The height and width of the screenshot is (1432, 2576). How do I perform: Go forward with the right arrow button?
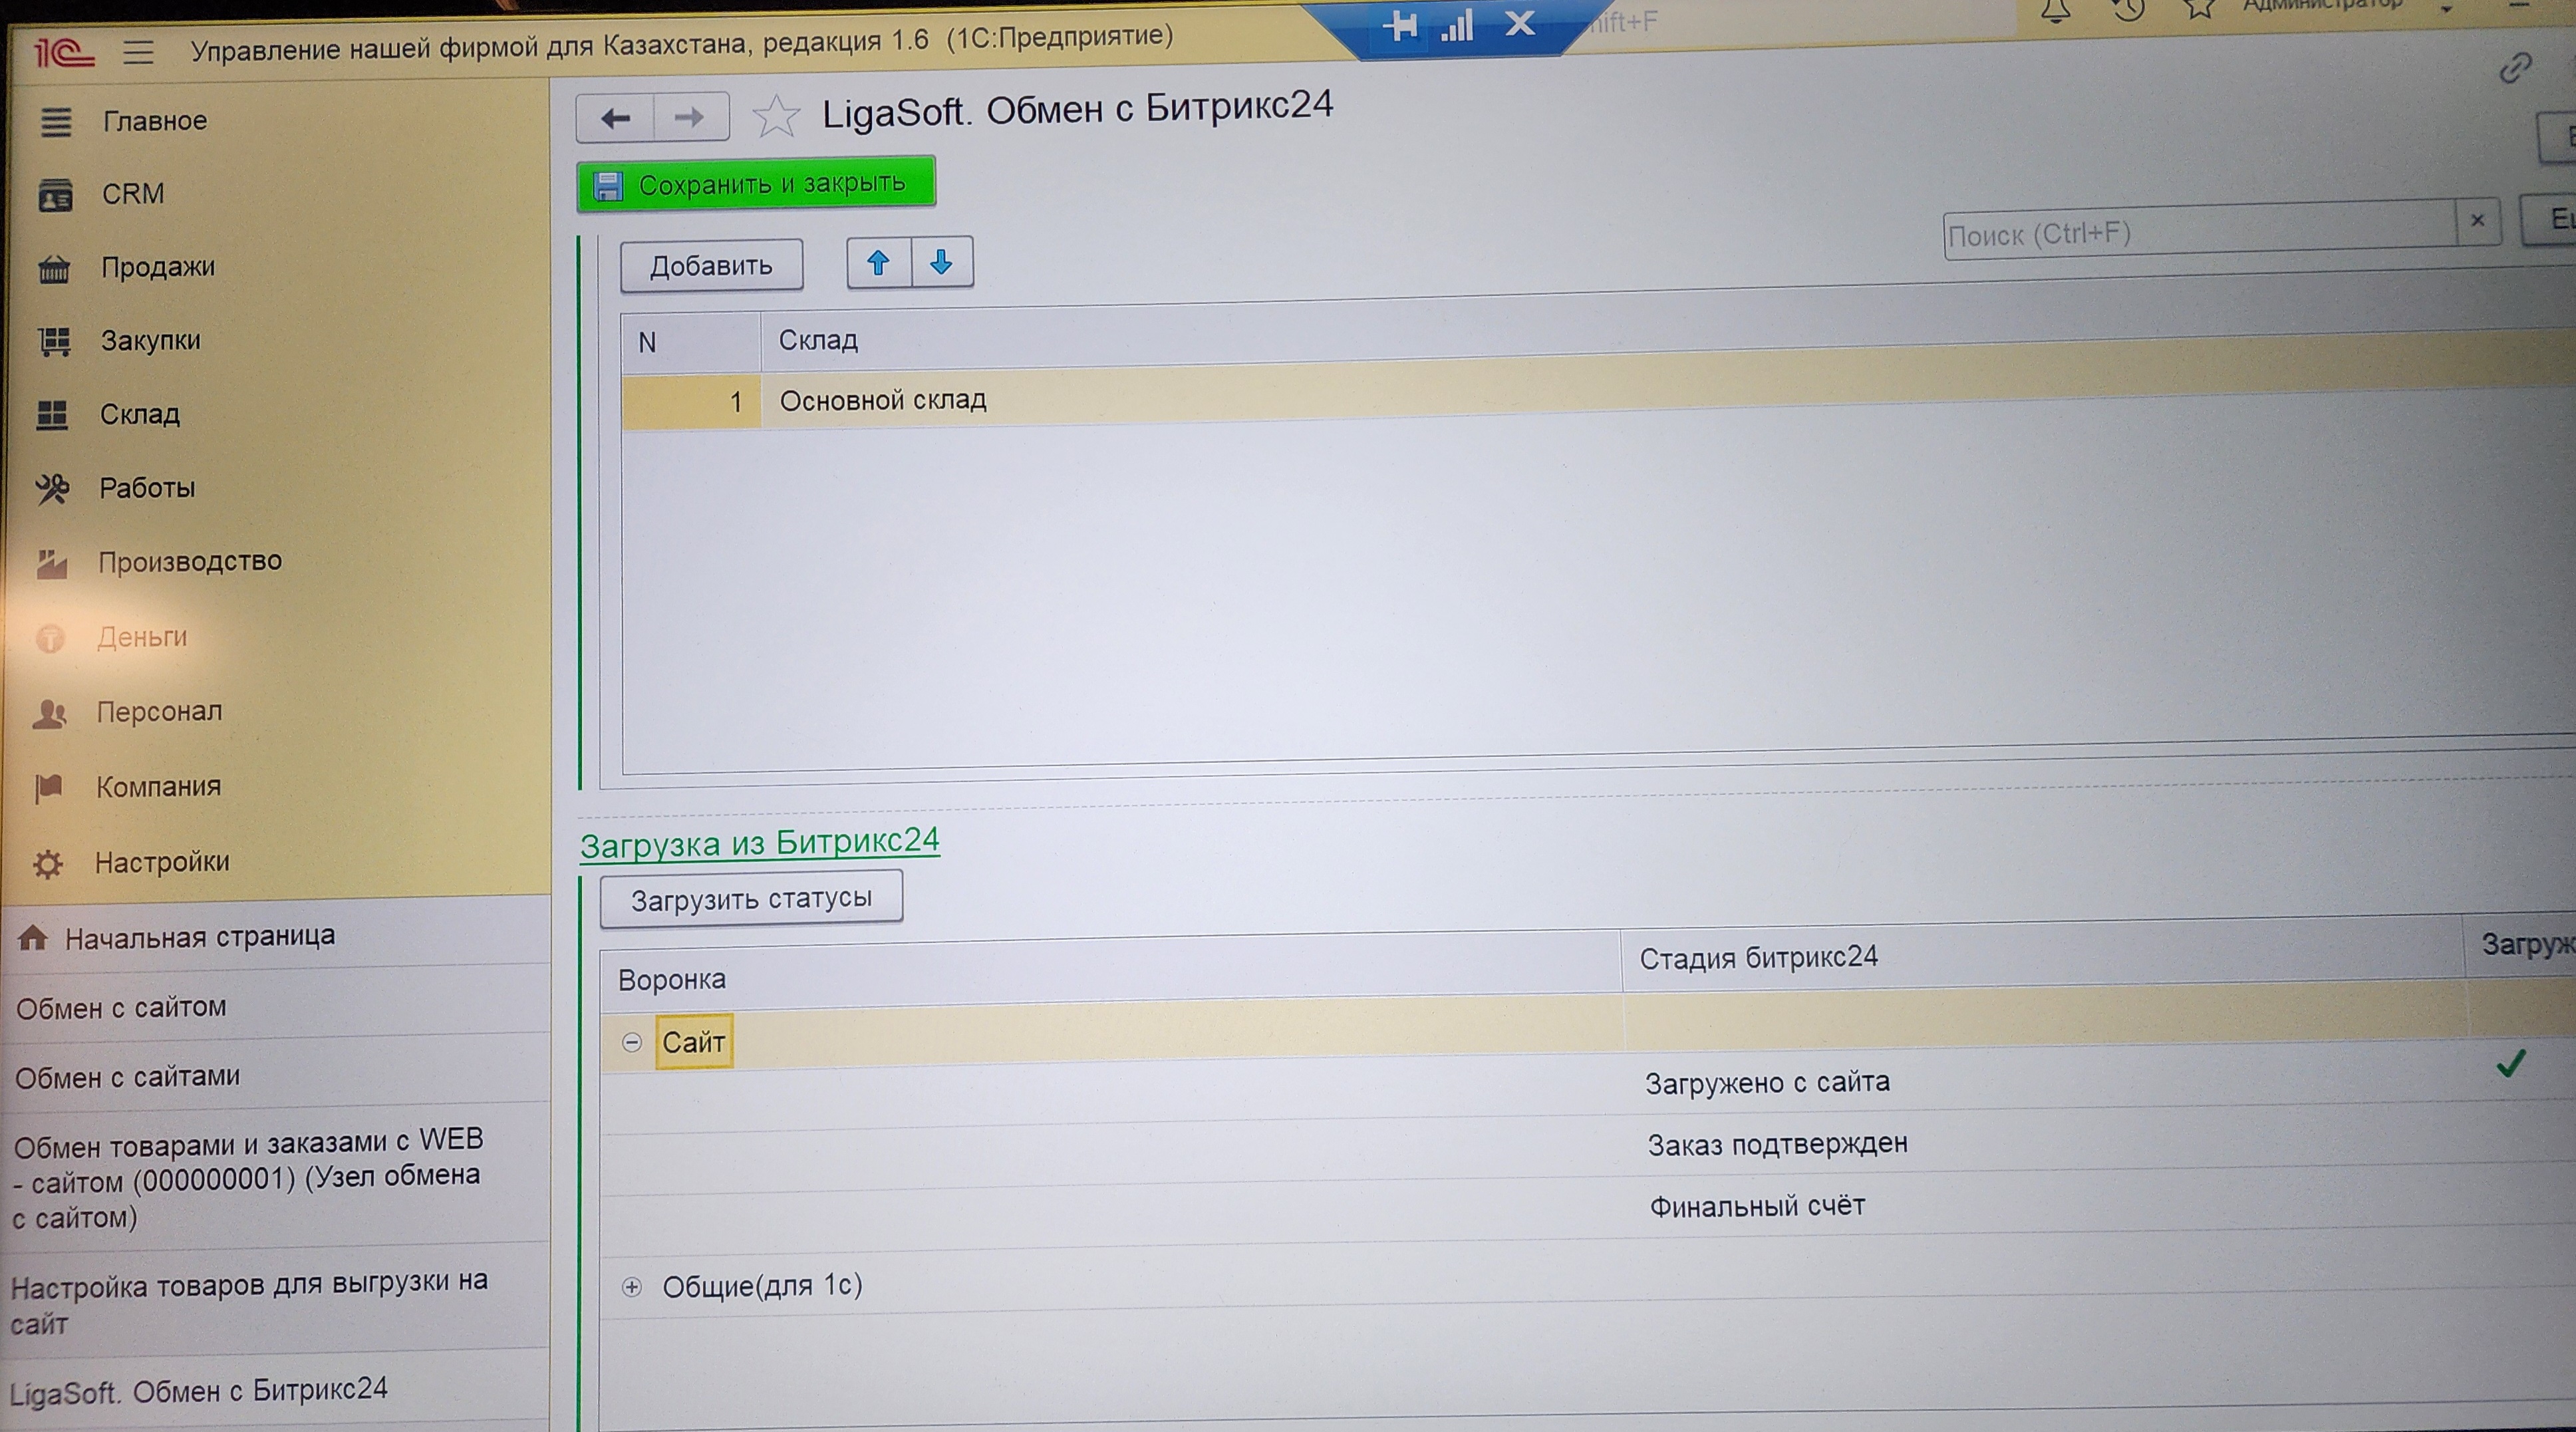click(x=689, y=118)
